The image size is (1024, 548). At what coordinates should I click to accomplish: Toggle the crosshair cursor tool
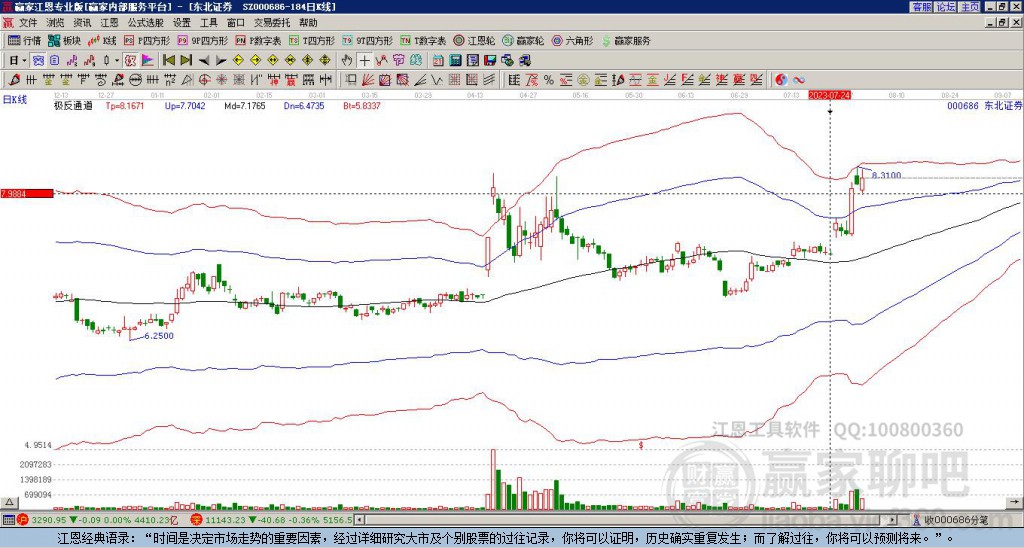click(x=364, y=61)
